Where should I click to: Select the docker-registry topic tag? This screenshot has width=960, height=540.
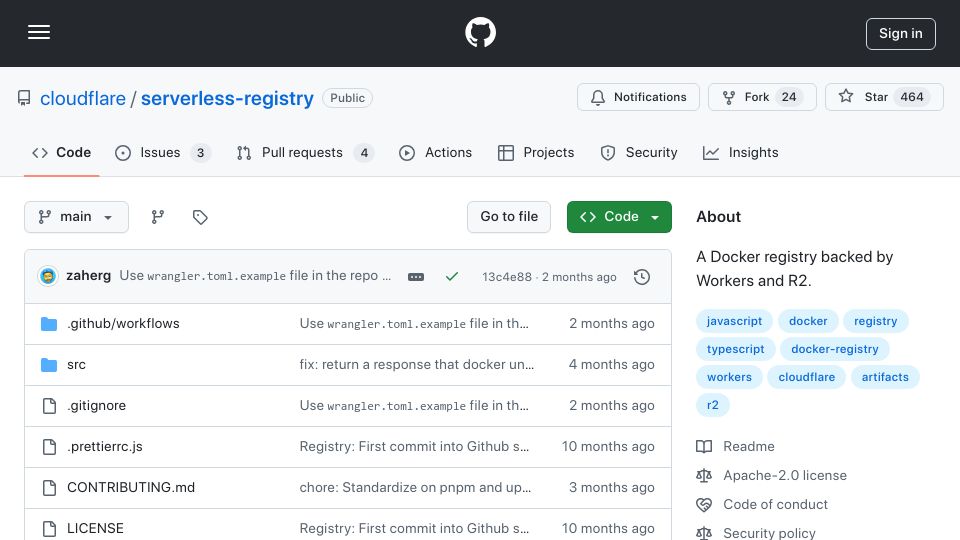pyautogui.click(x=834, y=349)
